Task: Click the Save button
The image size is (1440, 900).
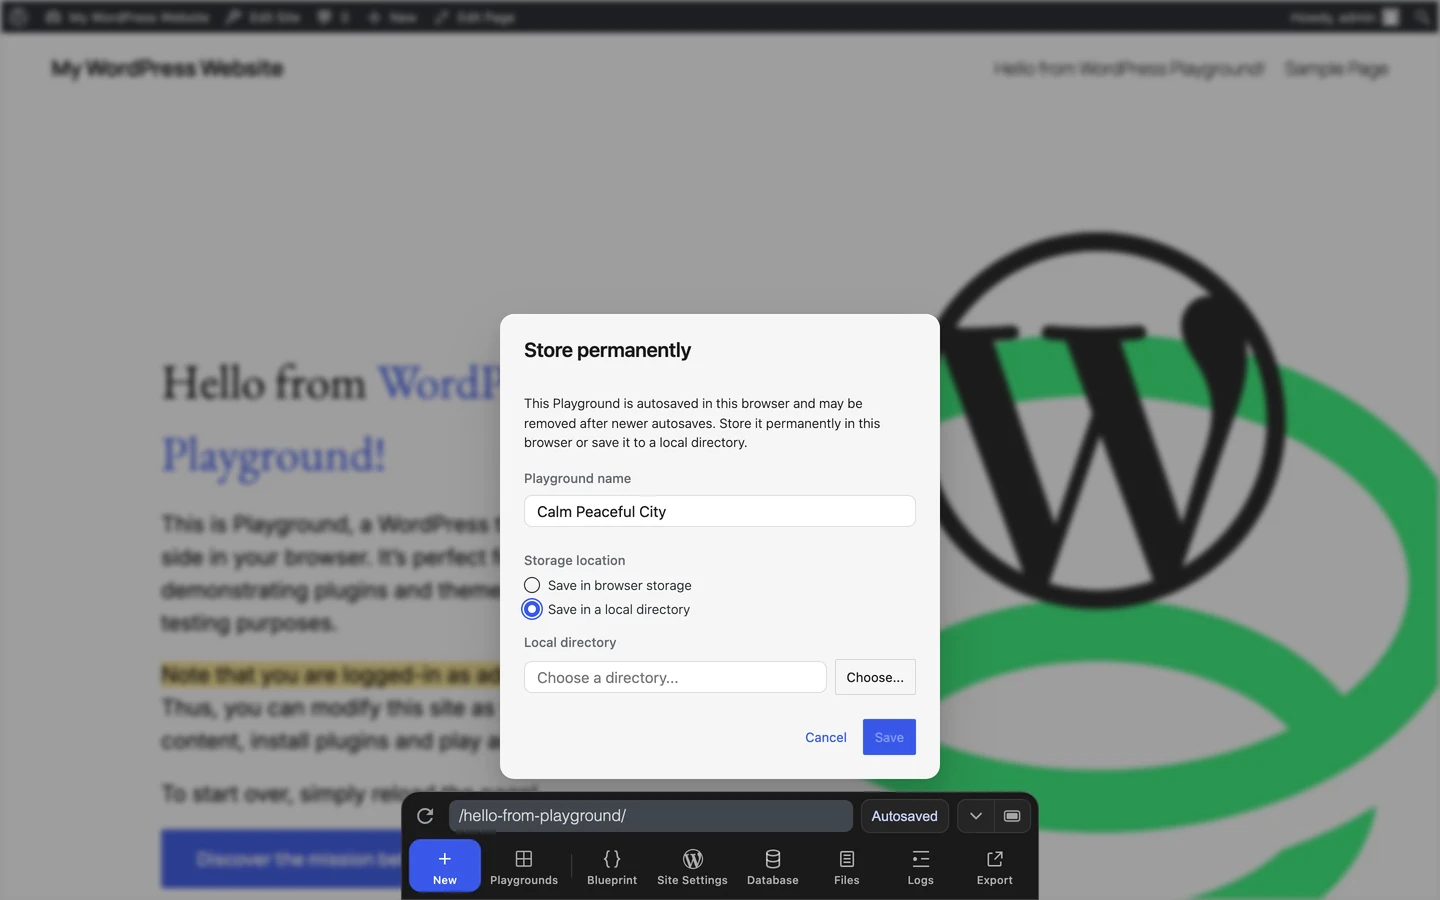Action: (x=889, y=737)
